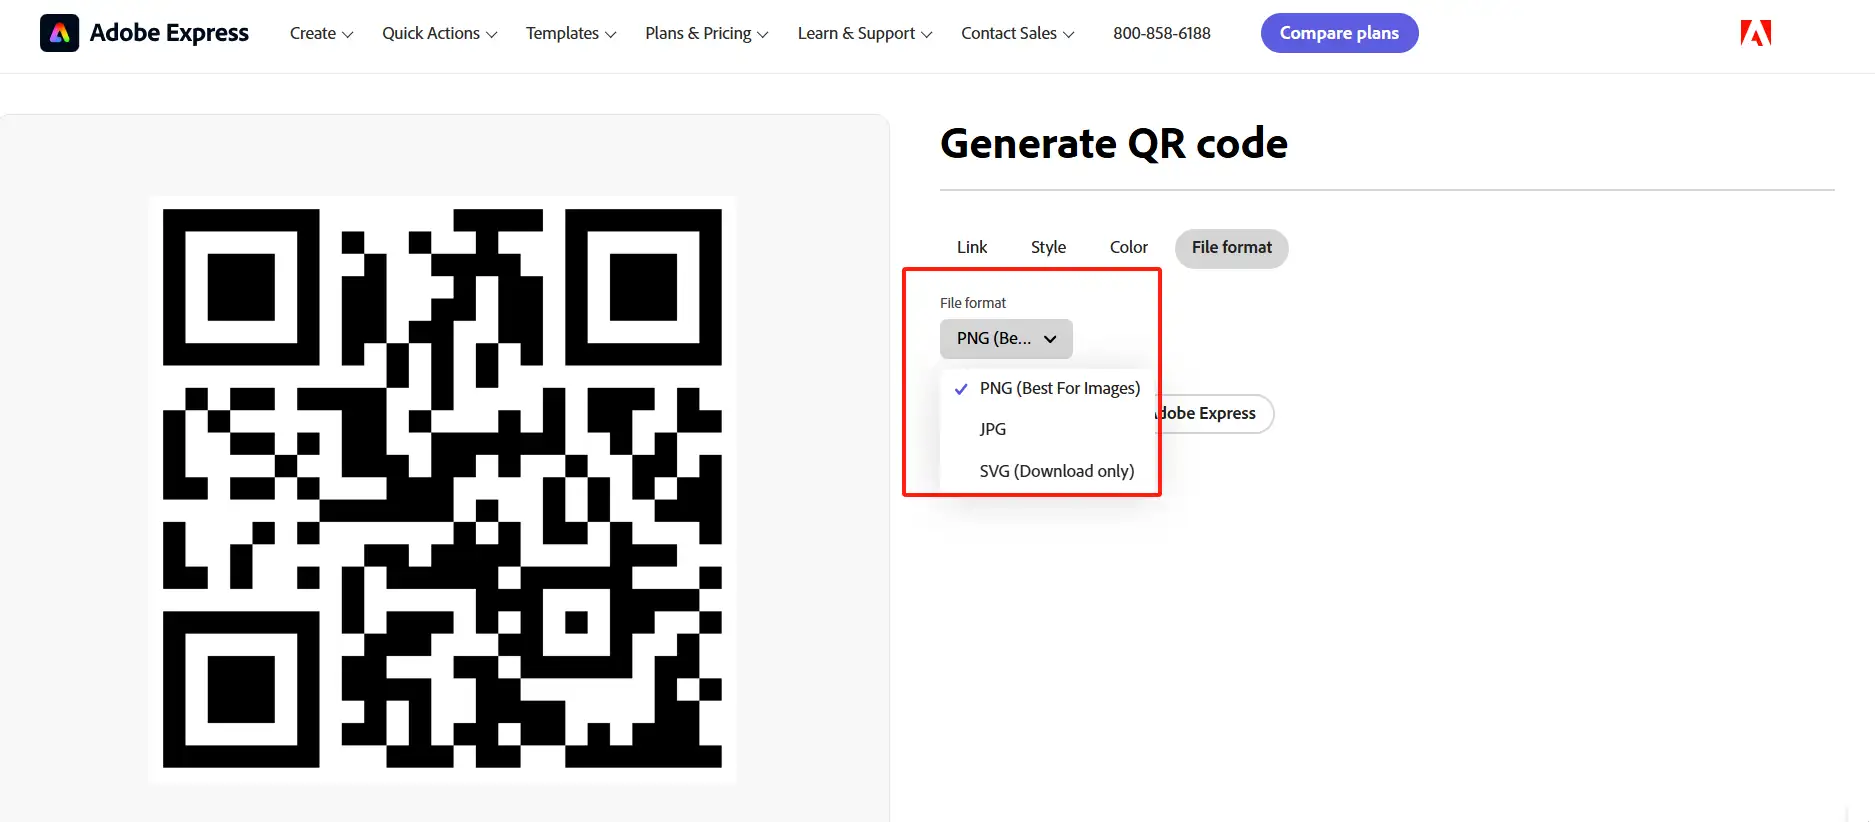Toggle the PNG file format dropdown

pyautogui.click(x=1006, y=339)
